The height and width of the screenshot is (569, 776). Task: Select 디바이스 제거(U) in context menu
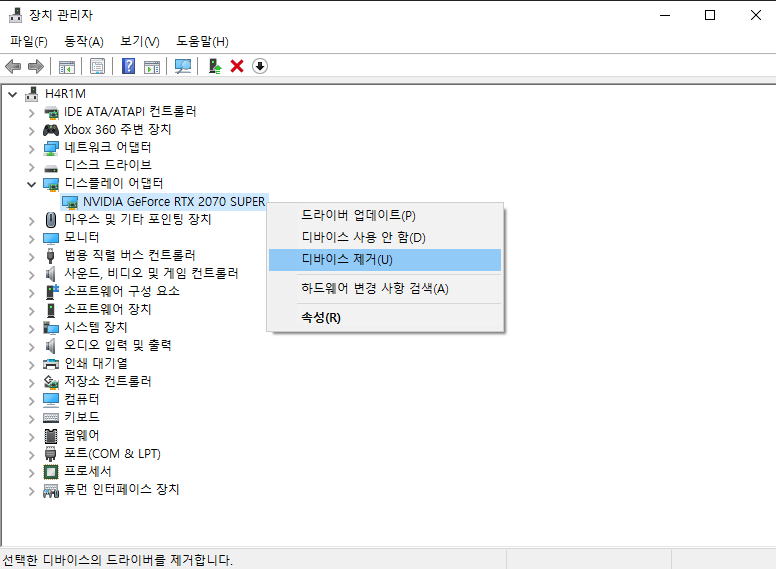coord(385,260)
